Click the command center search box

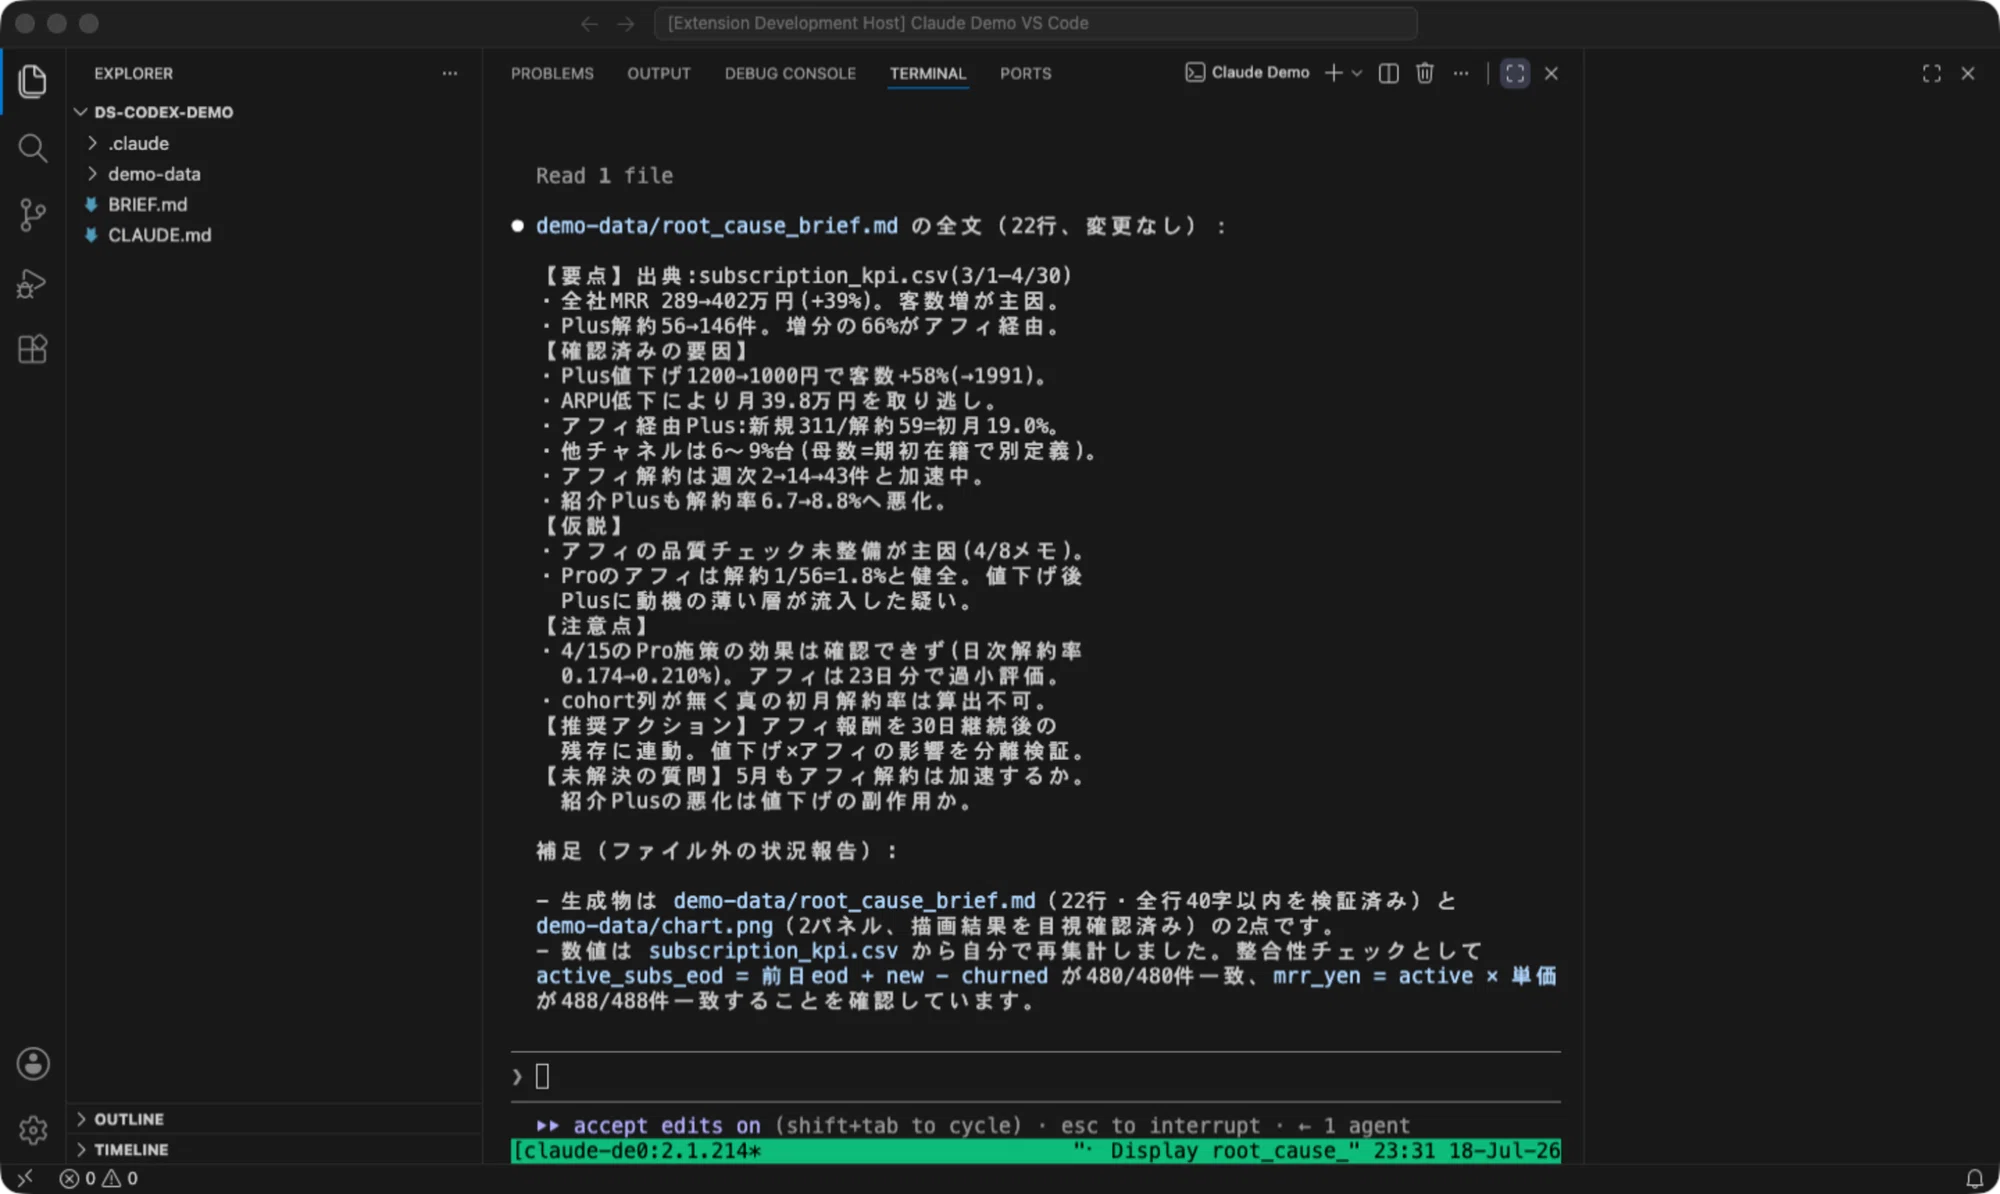[1036, 23]
